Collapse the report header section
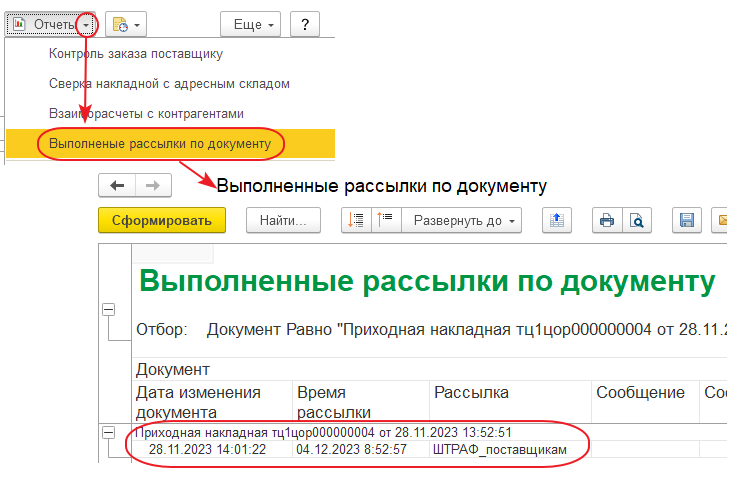 click(x=108, y=311)
